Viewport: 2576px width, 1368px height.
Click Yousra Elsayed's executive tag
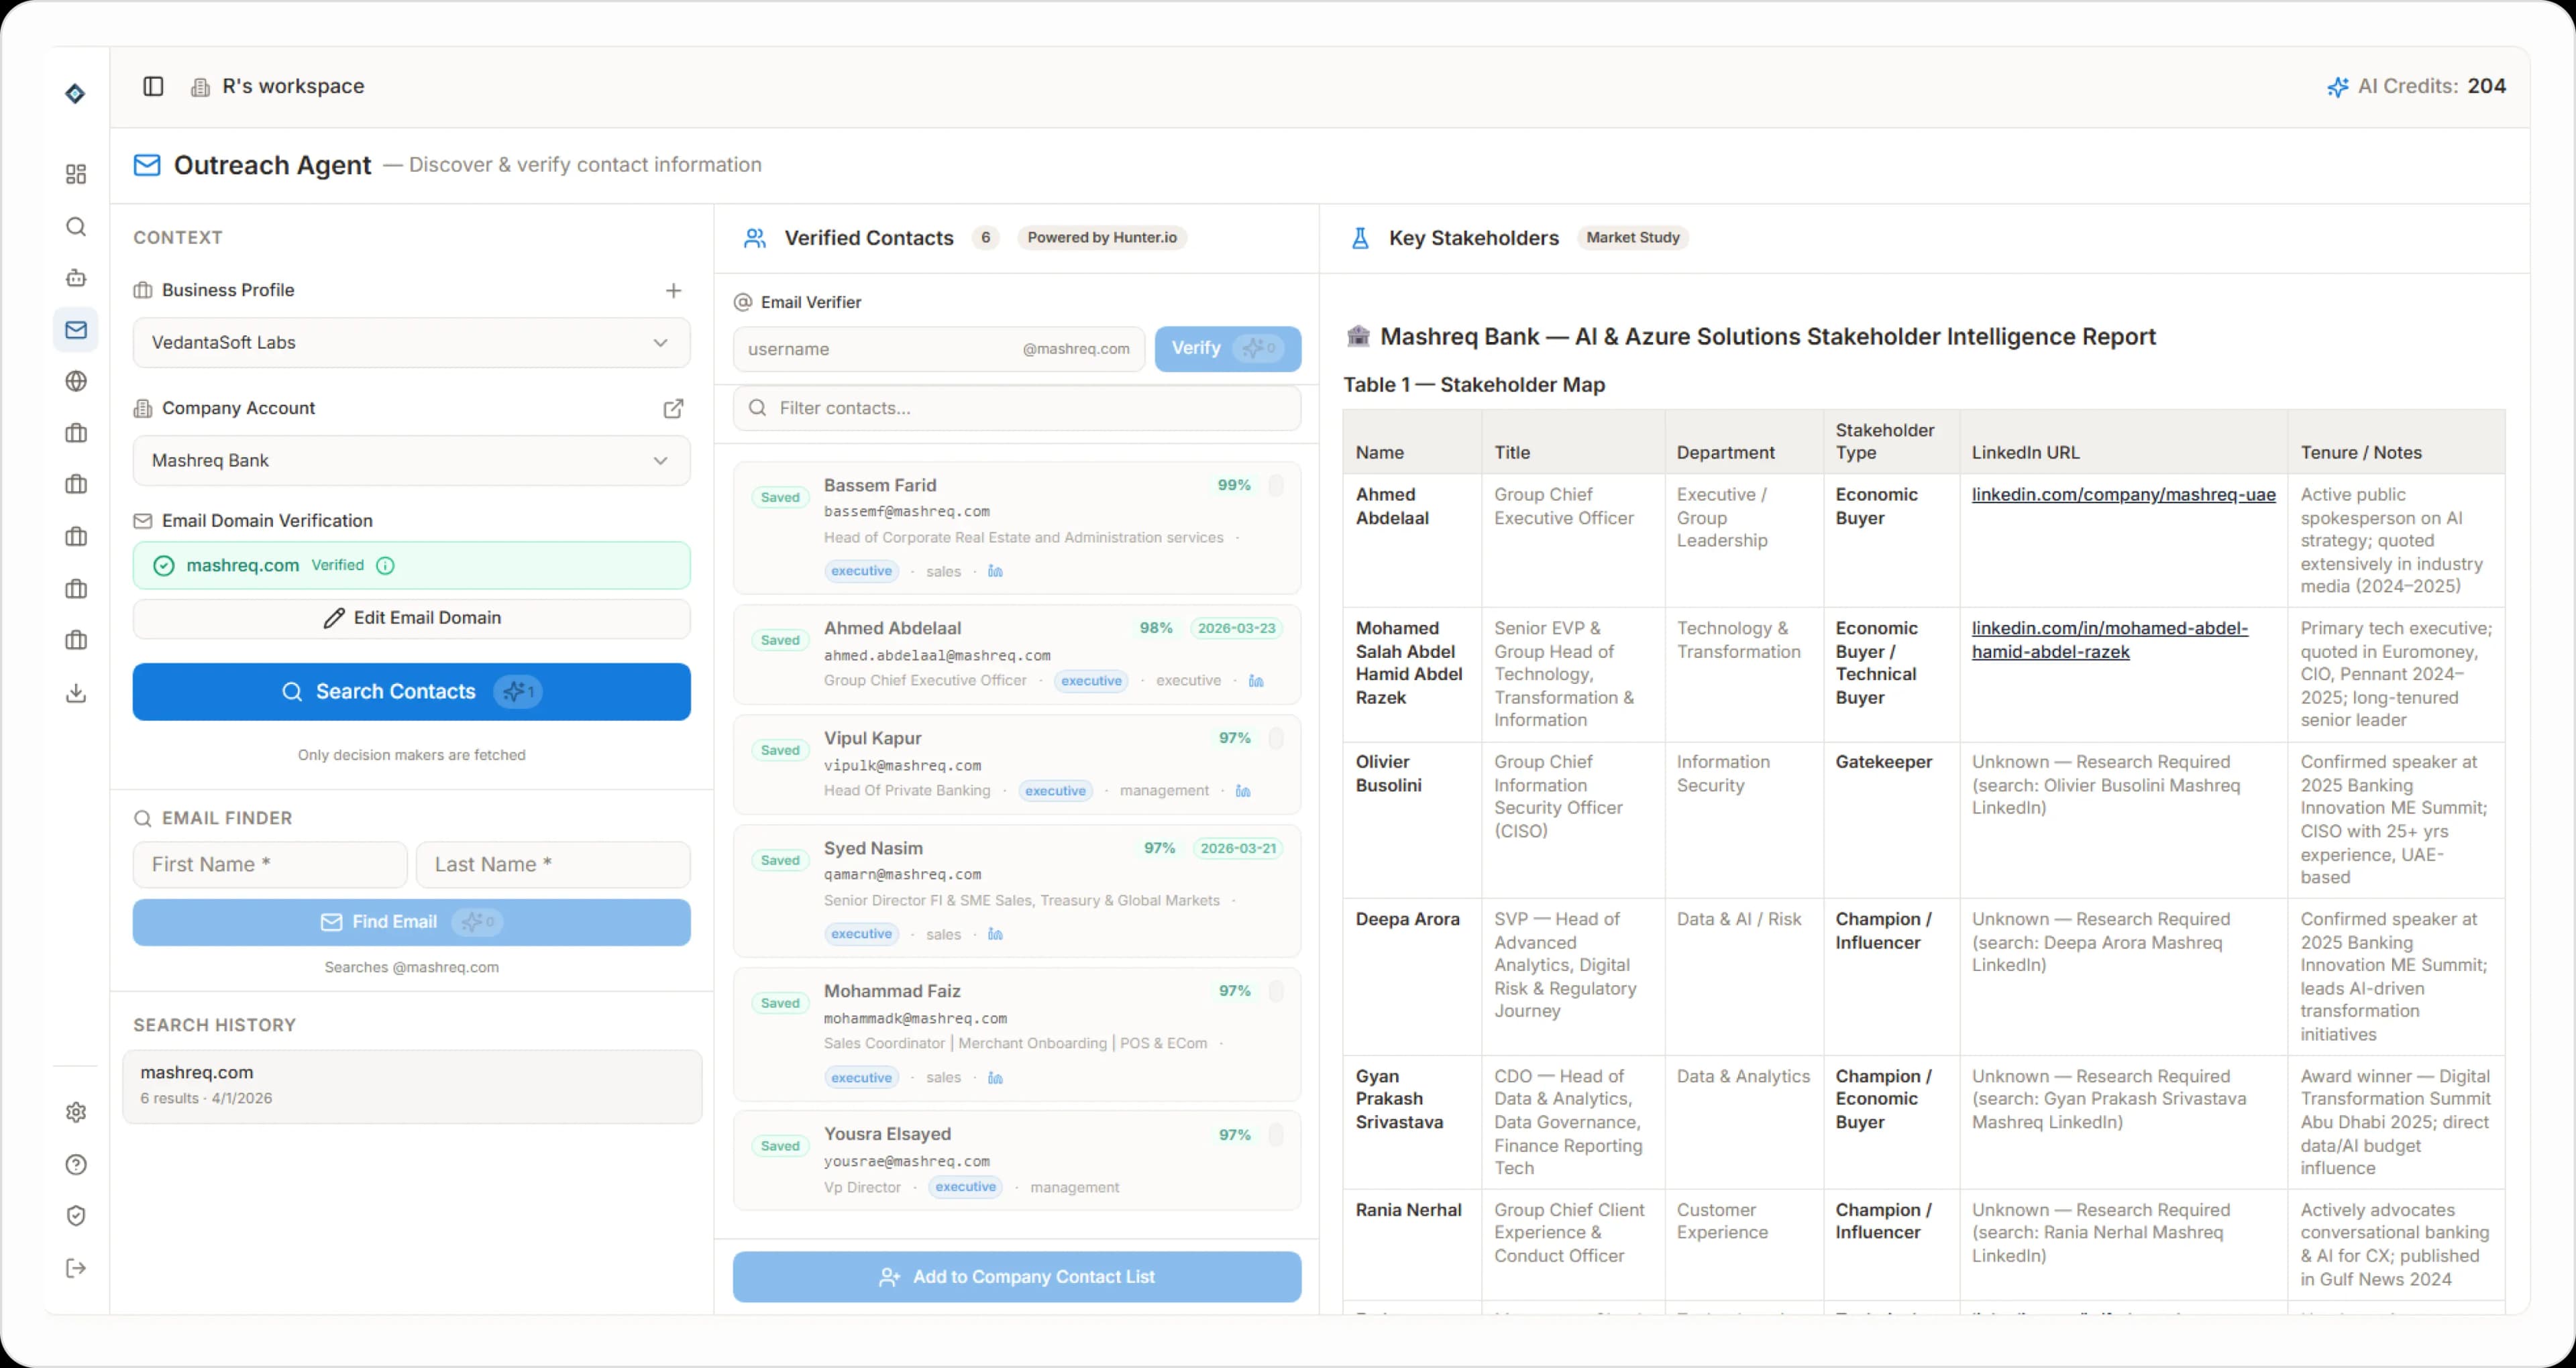[x=965, y=1187]
